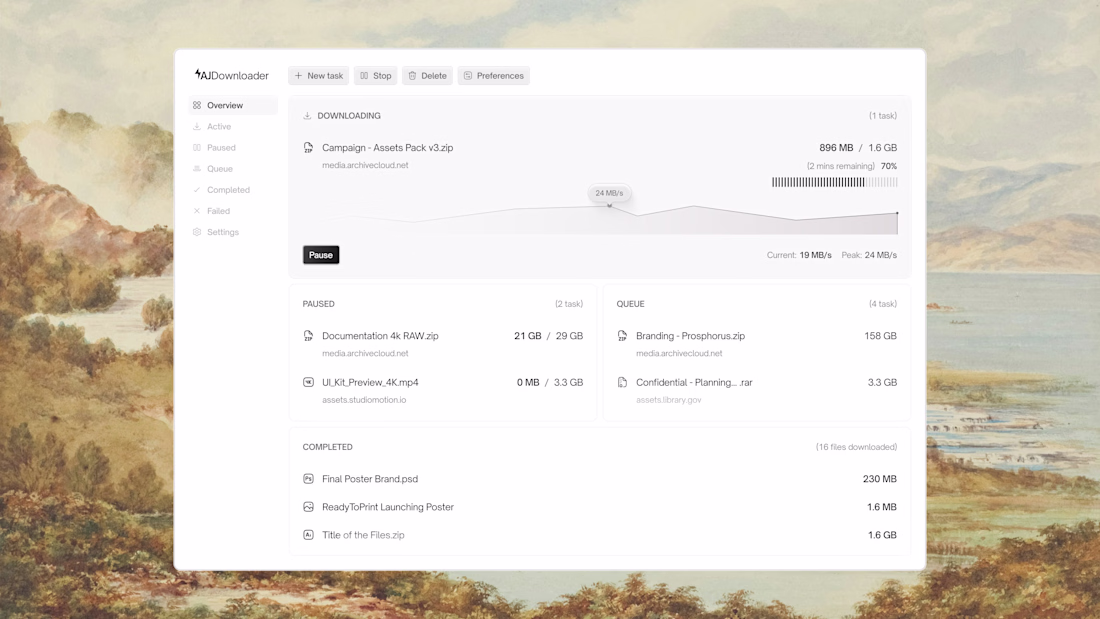
Task: Click the zip icon for Documentation 4k RAW.zip
Action: coord(308,335)
